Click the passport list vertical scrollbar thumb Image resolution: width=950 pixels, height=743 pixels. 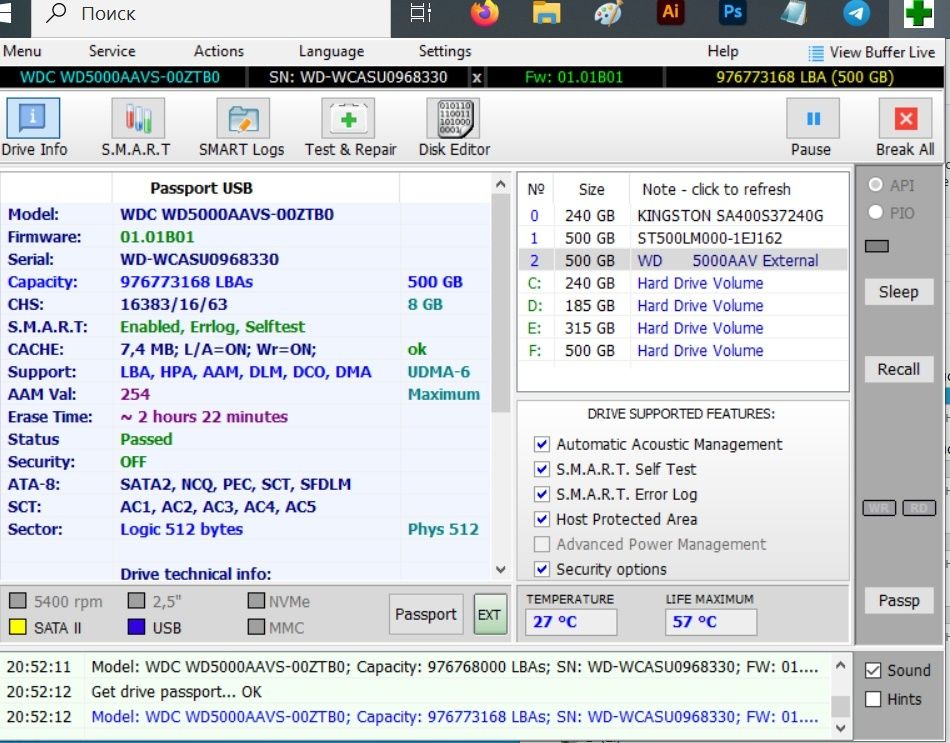click(500, 304)
